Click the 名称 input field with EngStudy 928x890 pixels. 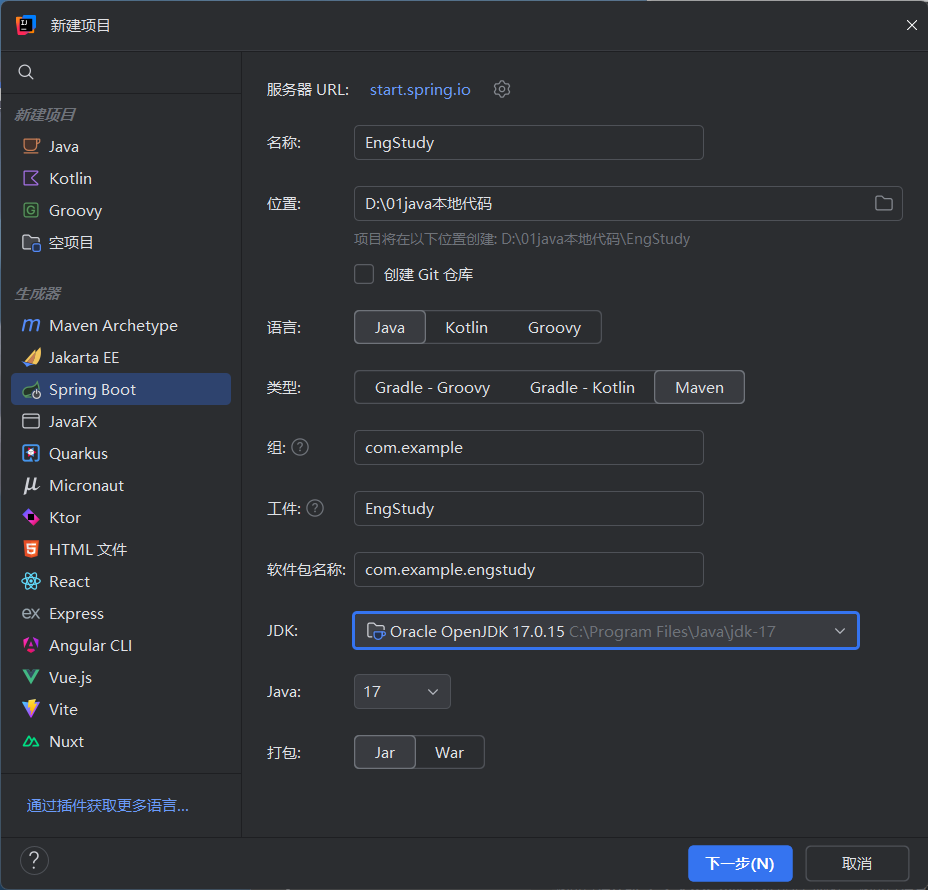point(529,143)
